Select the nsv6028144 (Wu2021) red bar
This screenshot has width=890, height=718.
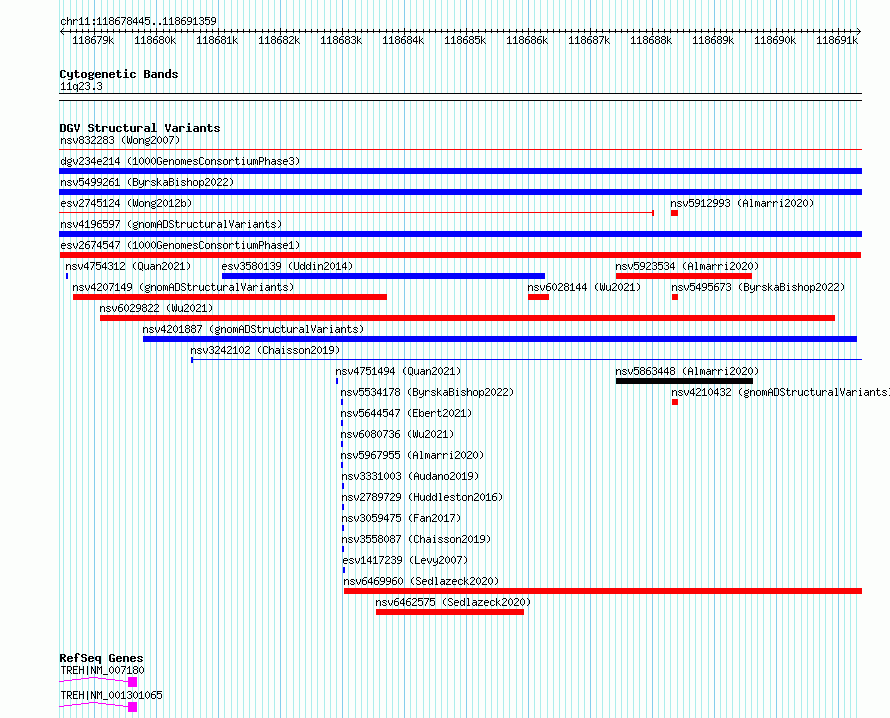coord(538,297)
